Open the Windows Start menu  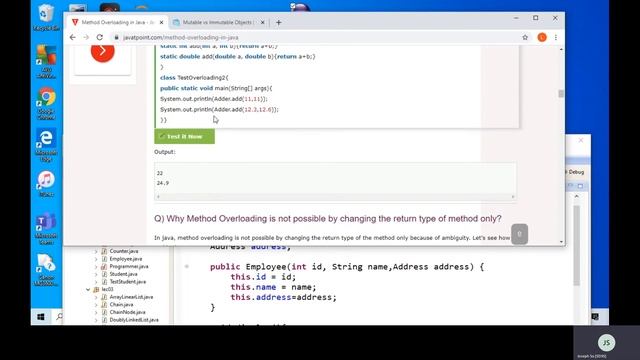pyautogui.click(x=40, y=317)
